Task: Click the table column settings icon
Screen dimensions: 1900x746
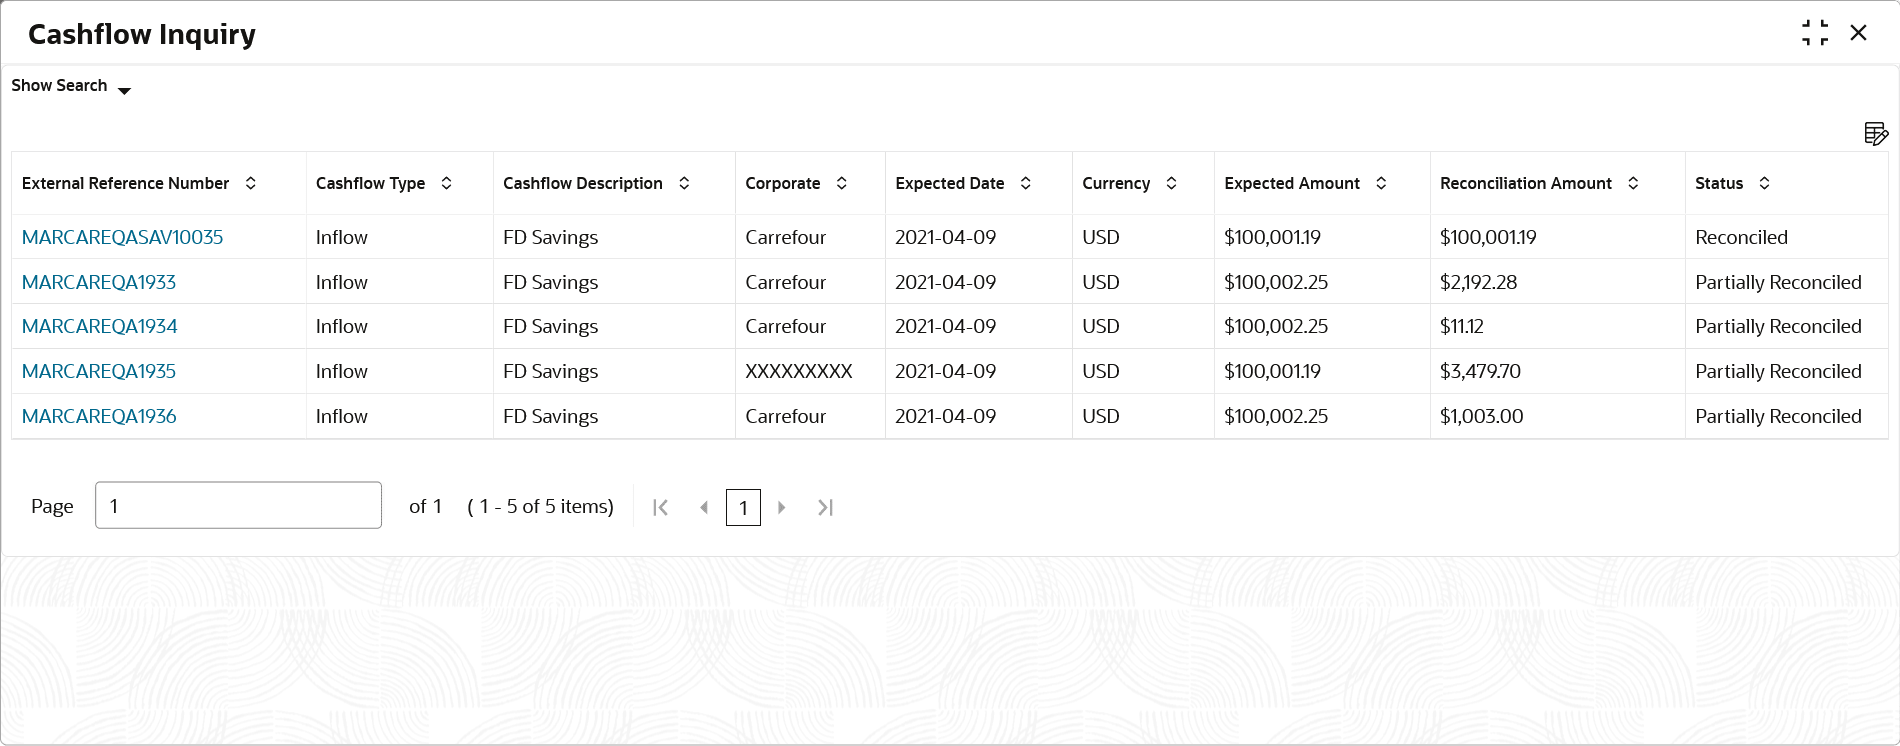Action: tap(1876, 134)
